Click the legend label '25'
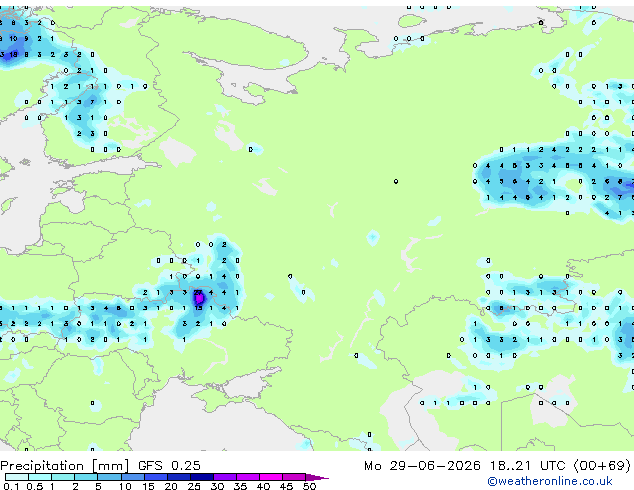Viewport: 634px width, 490px height. pos(194,486)
